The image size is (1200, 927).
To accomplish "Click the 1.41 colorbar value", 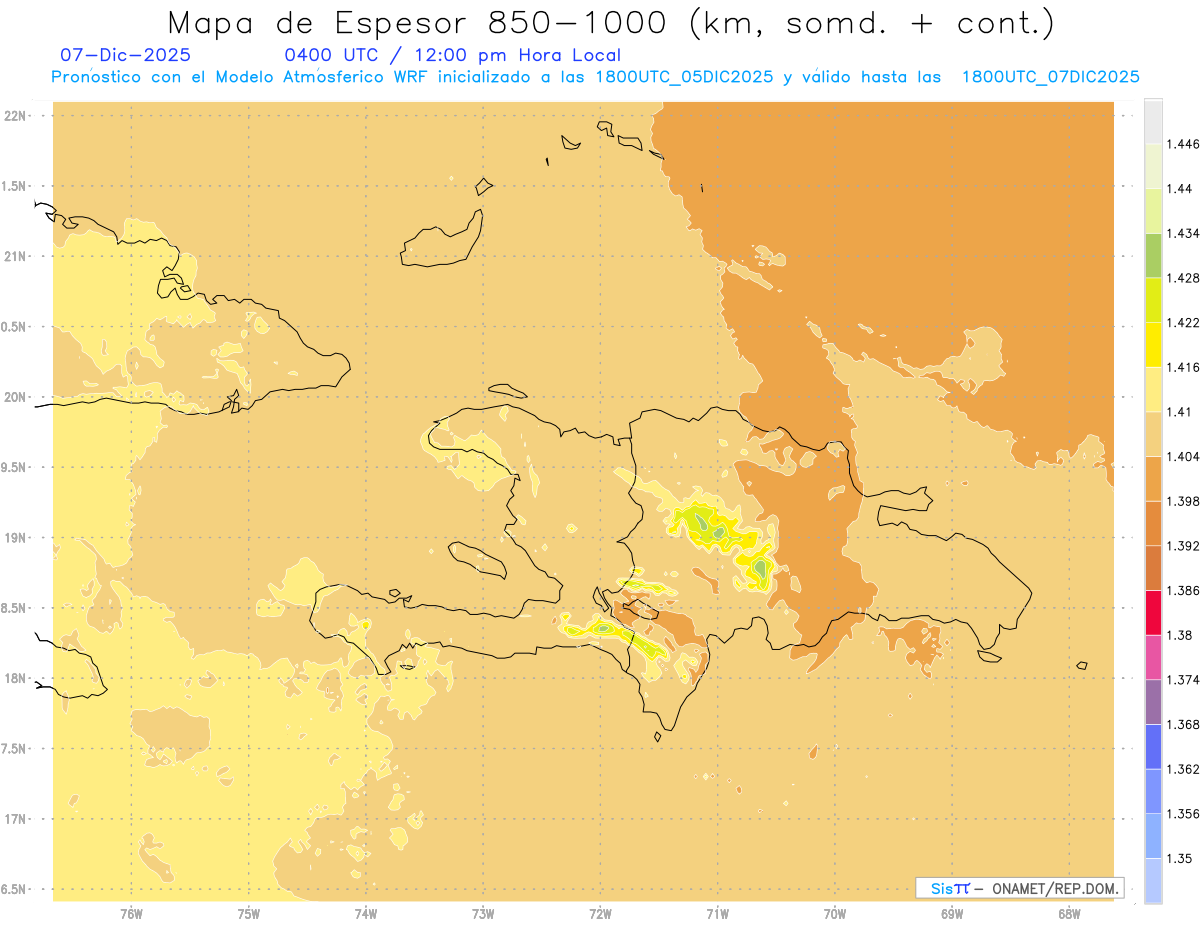I will [1180, 412].
